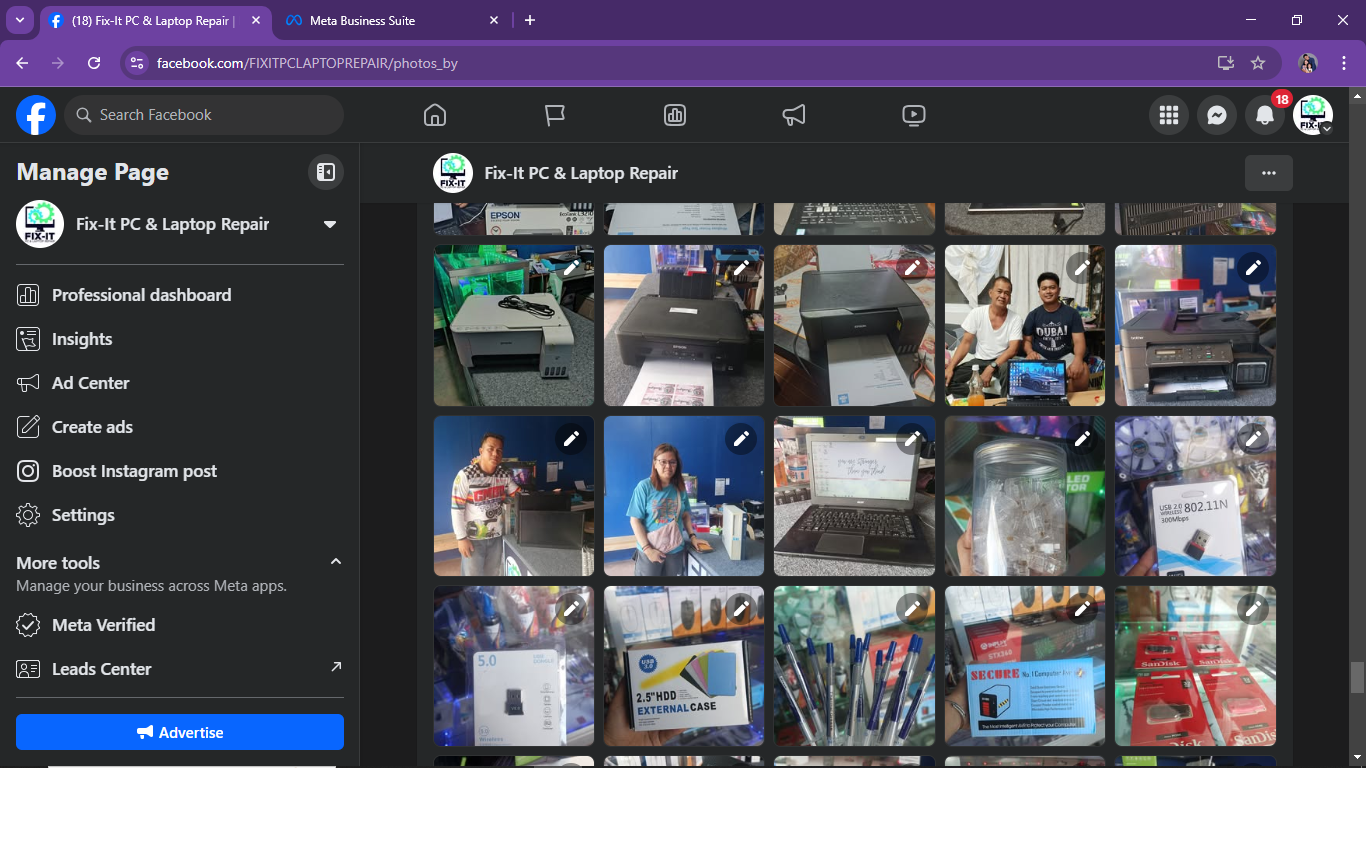
Task: Collapse the Manage Page sidebar panel icon
Action: 326,172
